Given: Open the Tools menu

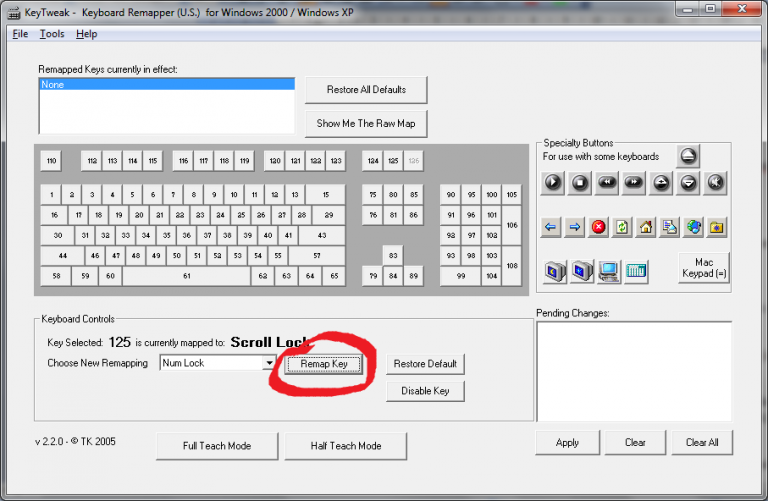Looking at the screenshot, I should click(x=52, y=34).
